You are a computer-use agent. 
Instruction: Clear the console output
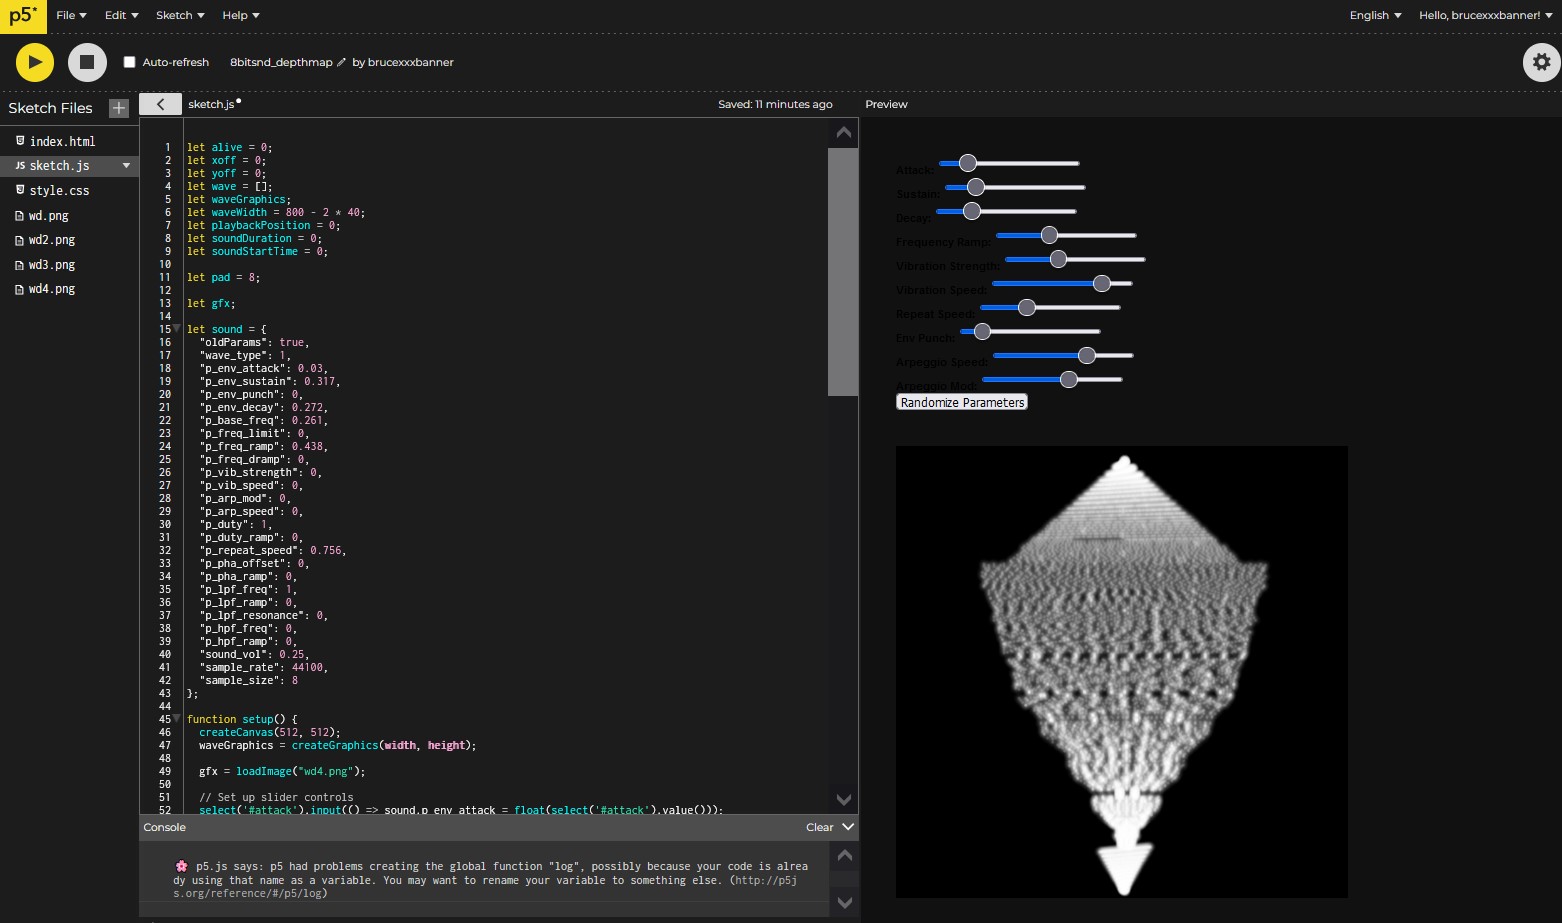819,827
